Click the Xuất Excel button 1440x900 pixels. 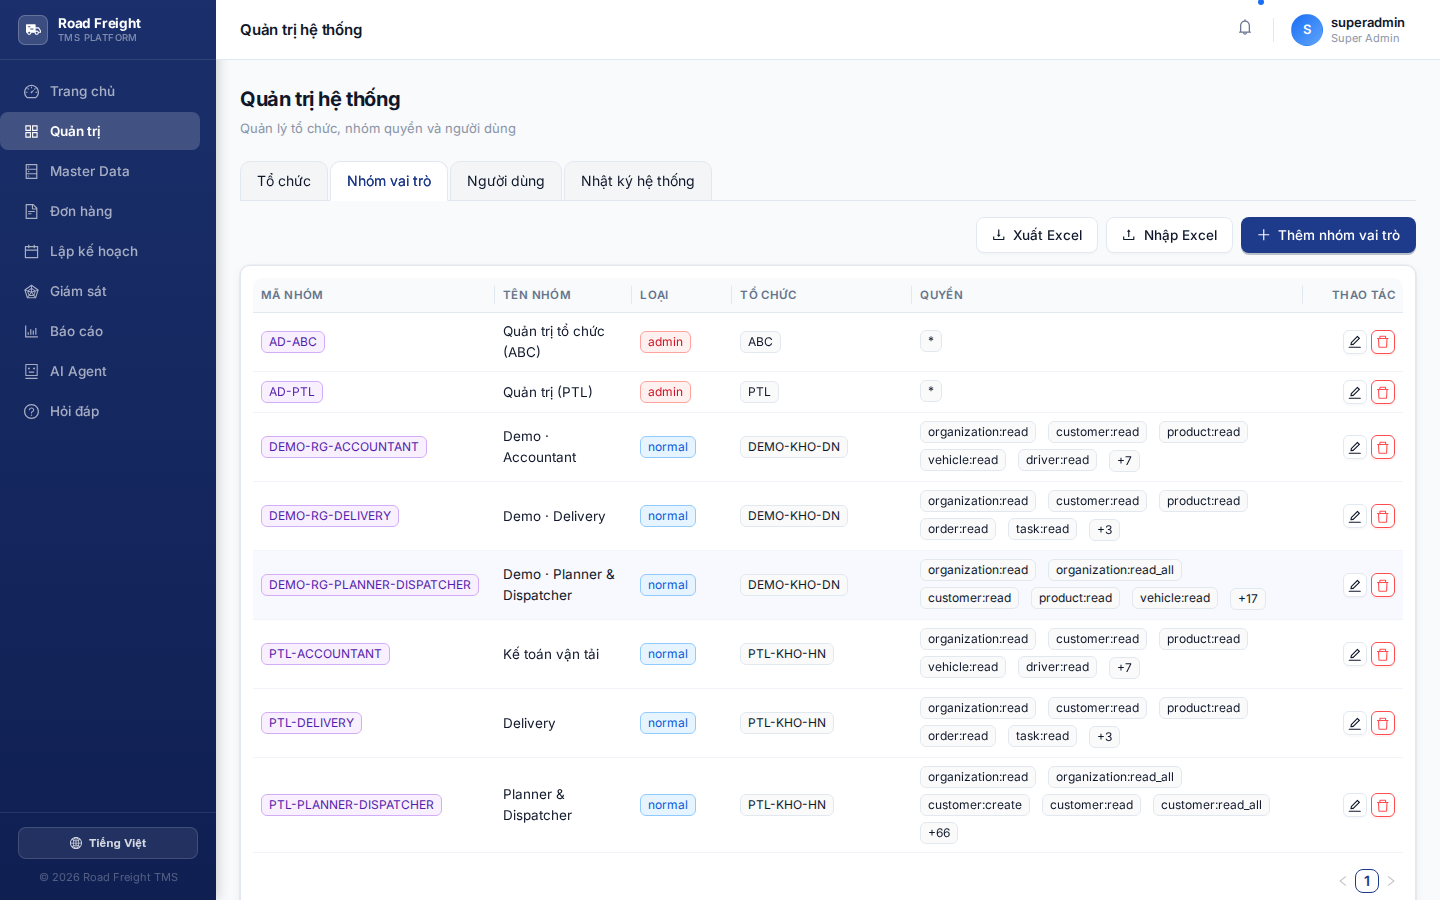point(1037,235)
